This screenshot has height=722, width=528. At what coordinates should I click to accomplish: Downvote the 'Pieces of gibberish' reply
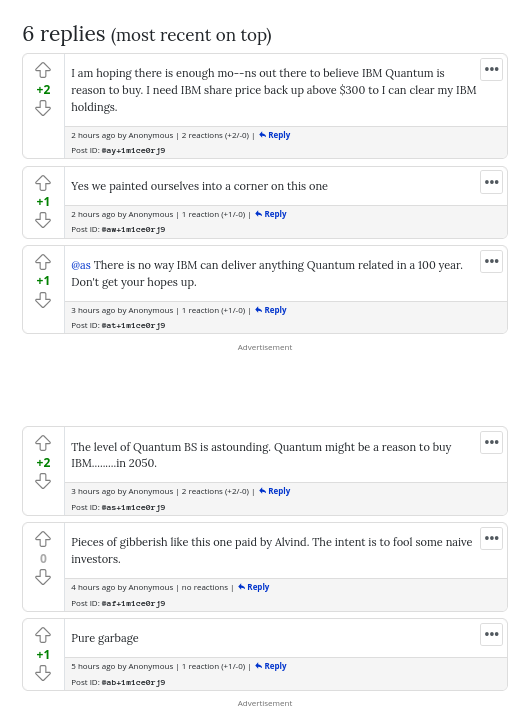[43, 577]
